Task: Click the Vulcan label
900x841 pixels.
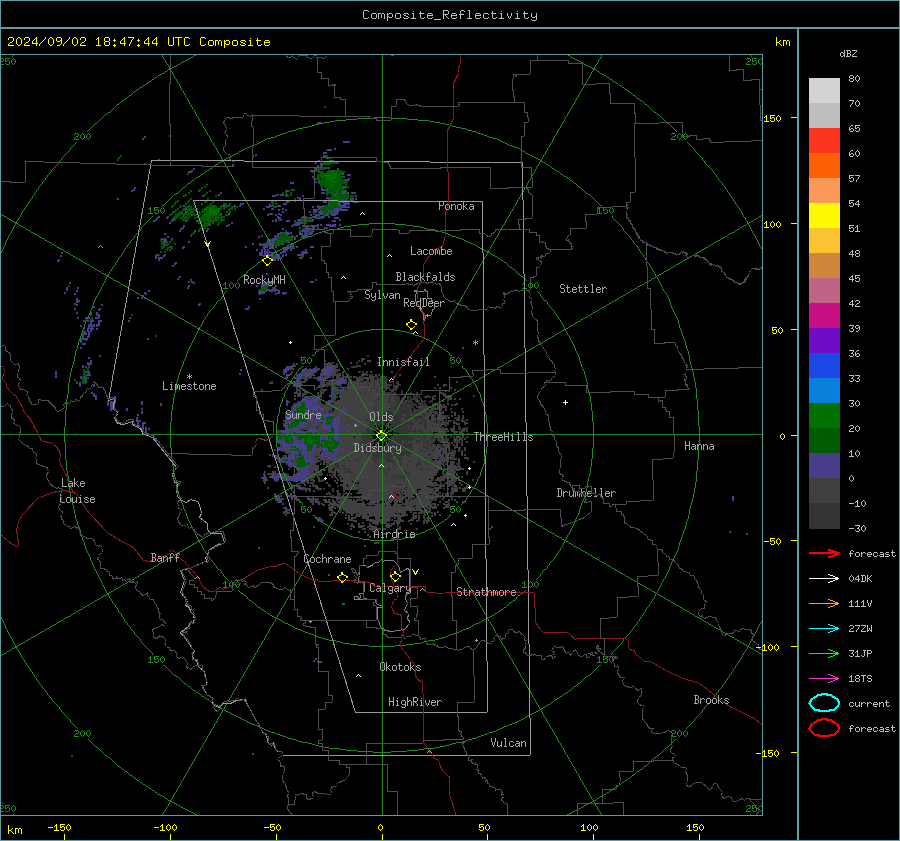Action: [x=508, y=743]
